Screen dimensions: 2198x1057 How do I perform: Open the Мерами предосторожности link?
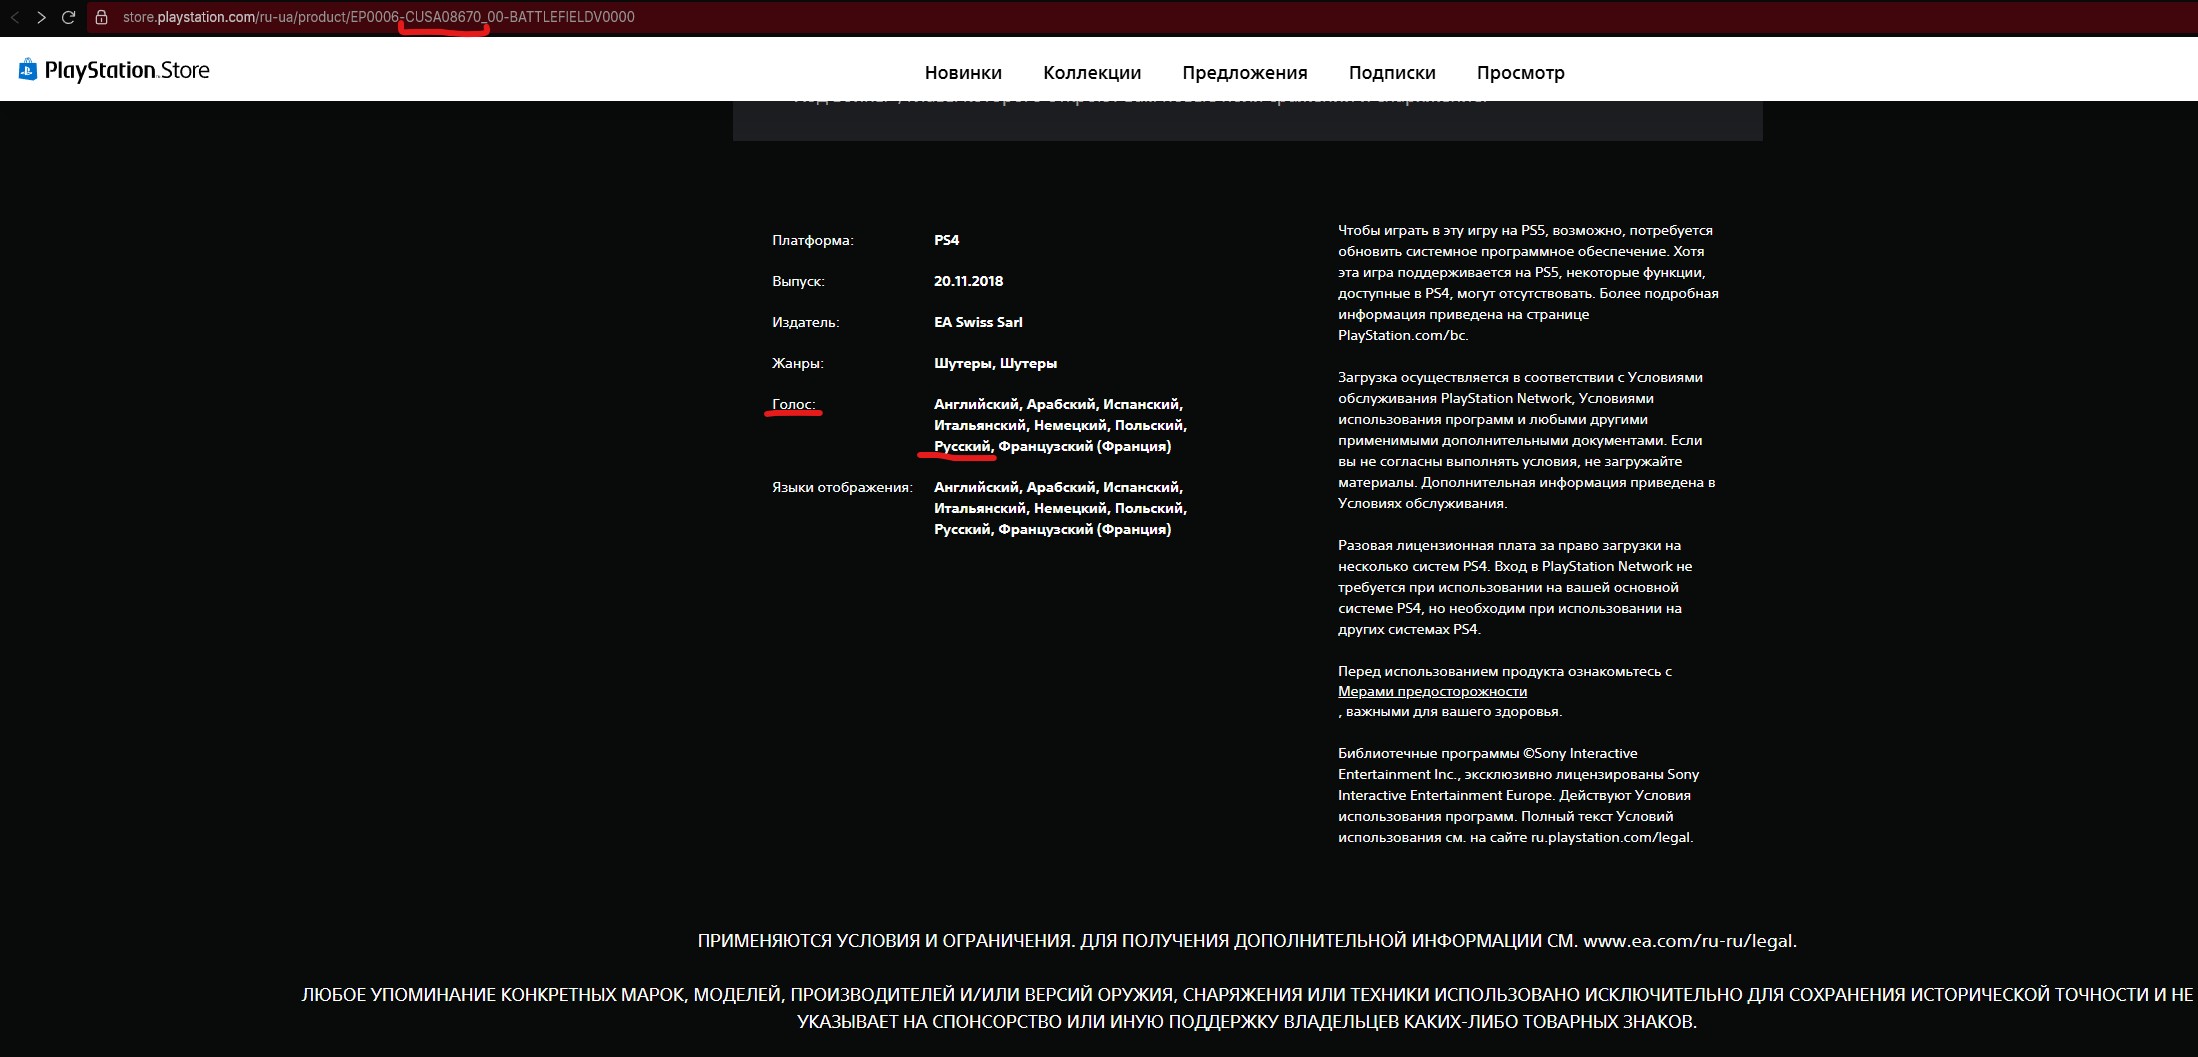coord(1432,691)
